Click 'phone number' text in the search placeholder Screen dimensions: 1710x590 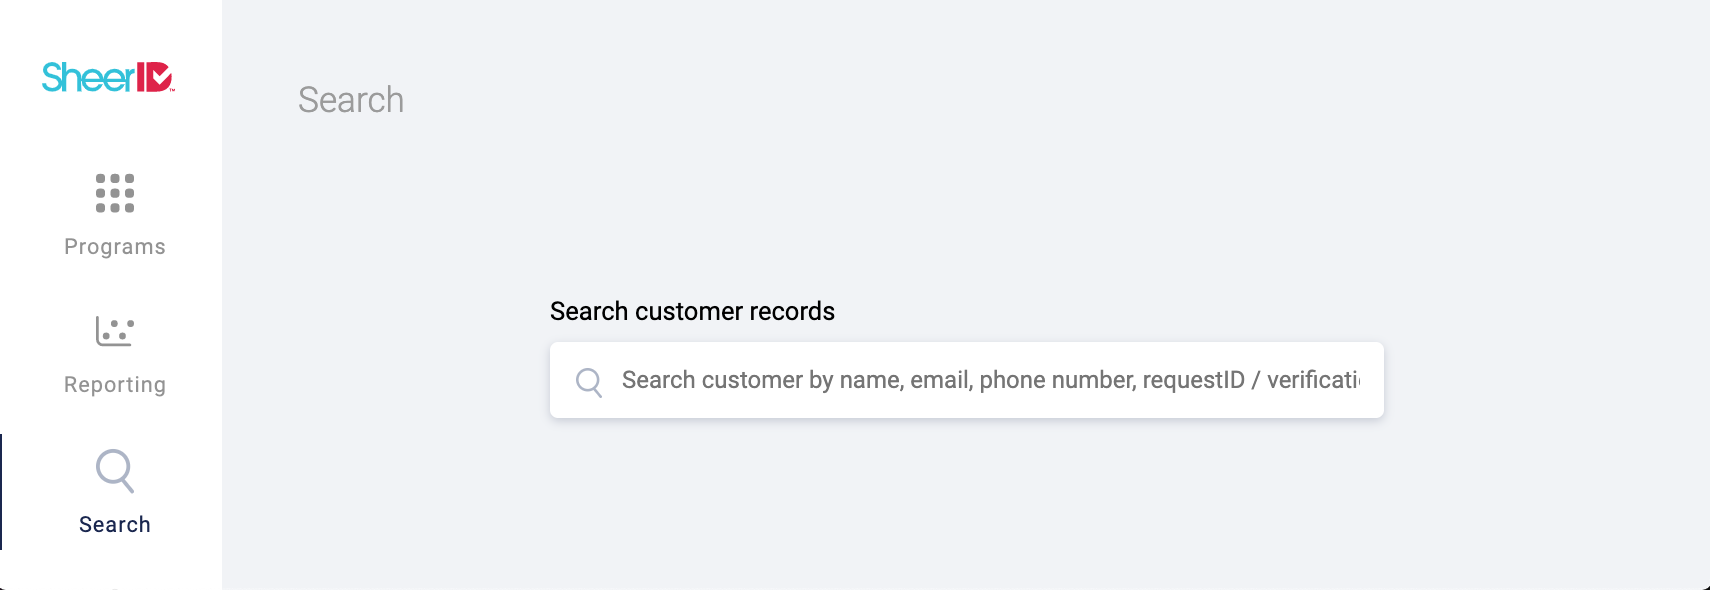pos(1057,380)
